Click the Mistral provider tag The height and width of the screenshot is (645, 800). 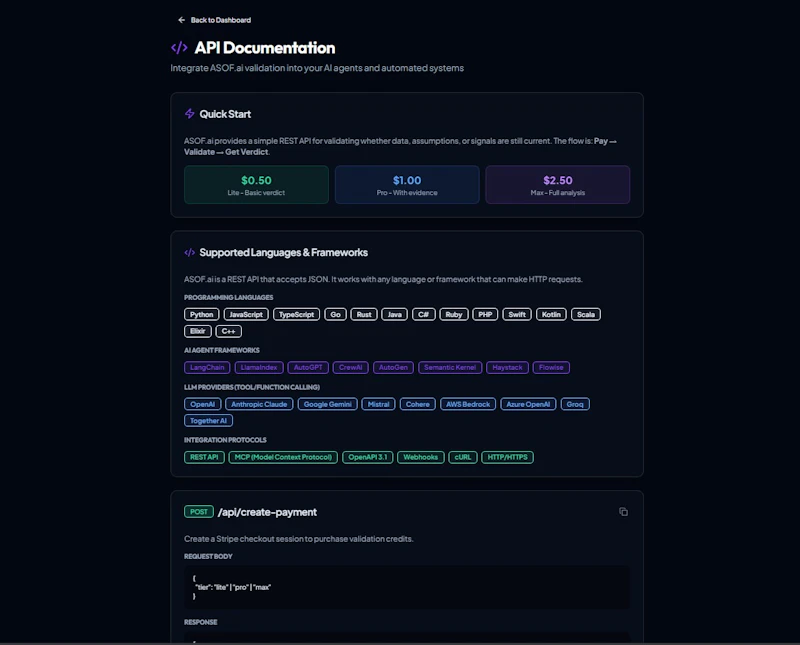click(x=379, y=404)
